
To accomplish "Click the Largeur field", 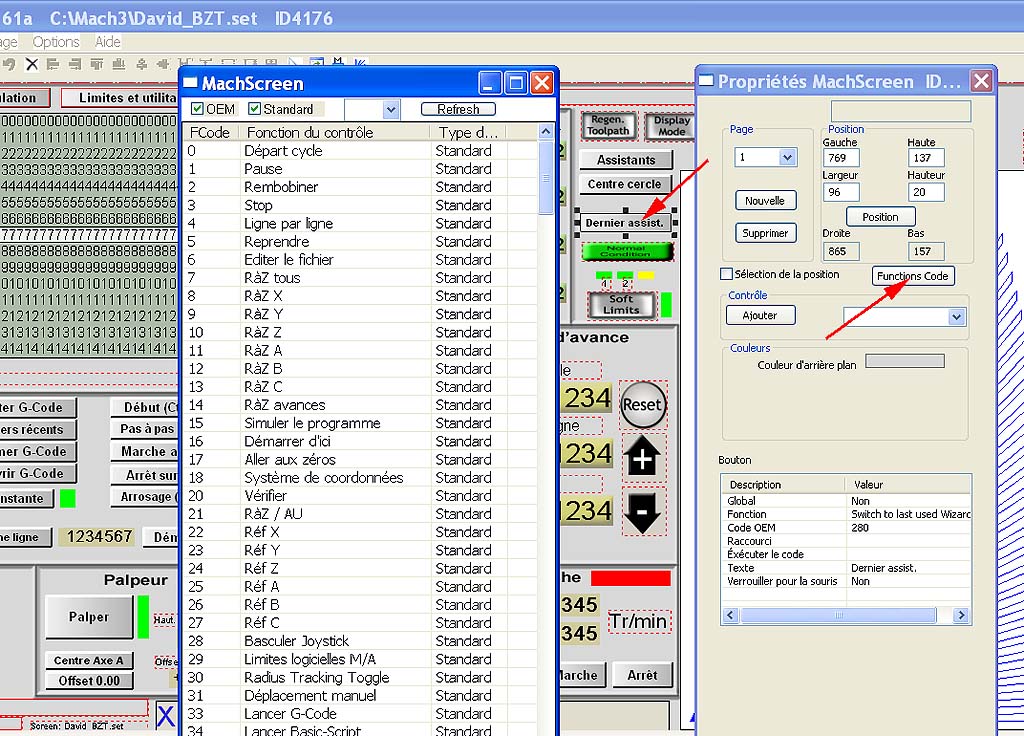I will [841, 193].
